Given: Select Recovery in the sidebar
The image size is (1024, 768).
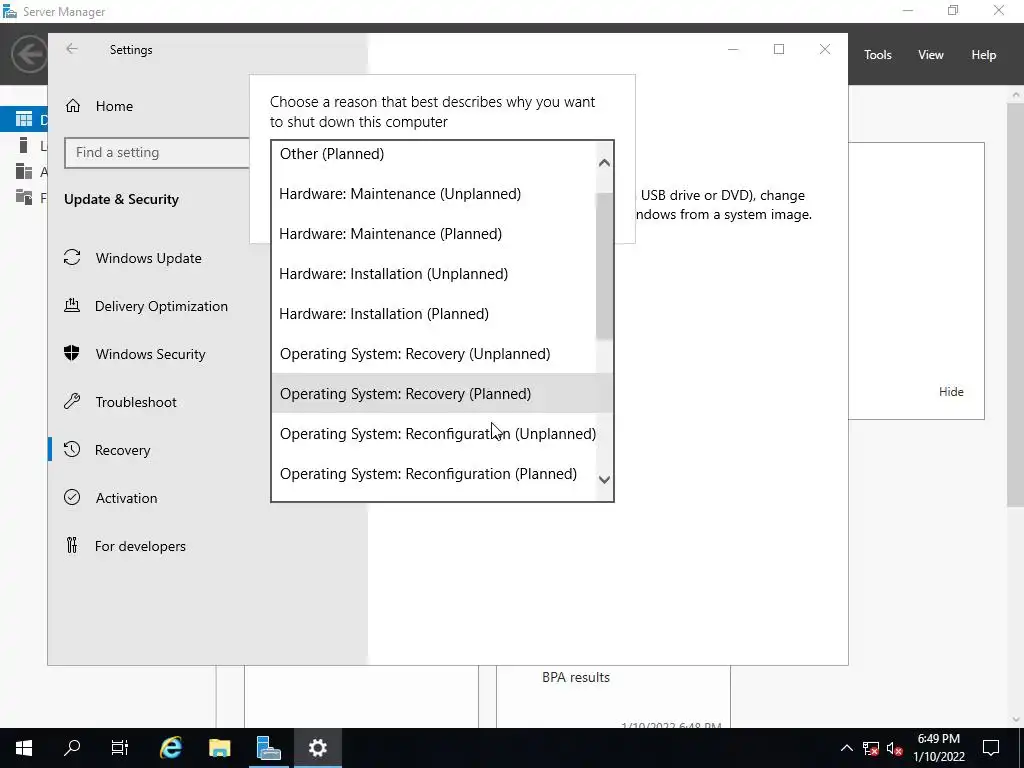Looking at the screenshot, I should [122, 450].
